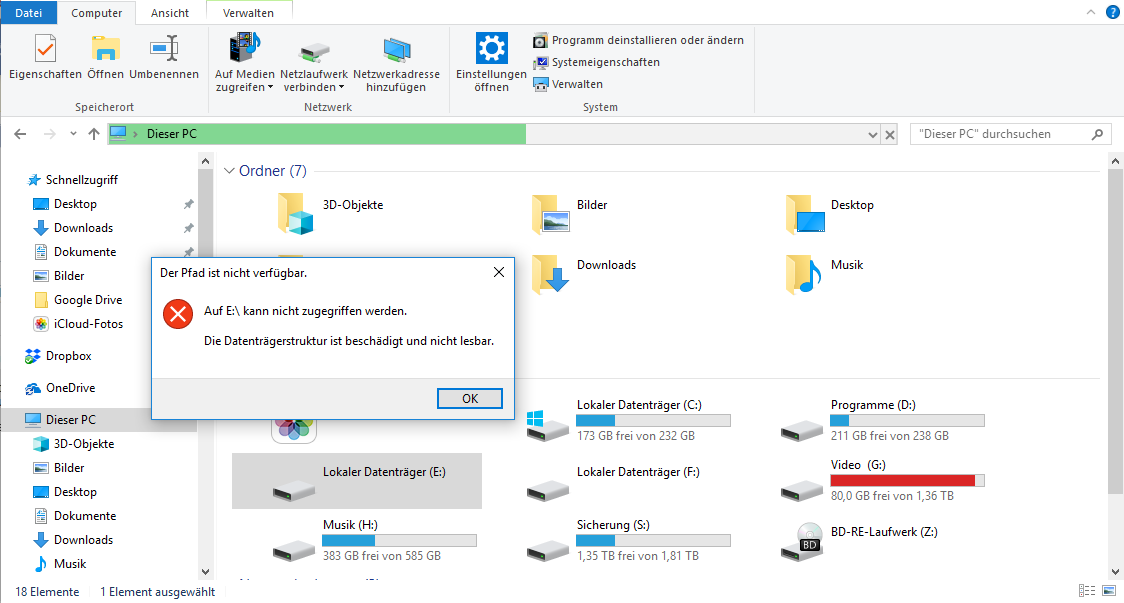Click the pin icon beside Downloads
1124x603 pixels.
pyautogui.click(x=189, y=228)
